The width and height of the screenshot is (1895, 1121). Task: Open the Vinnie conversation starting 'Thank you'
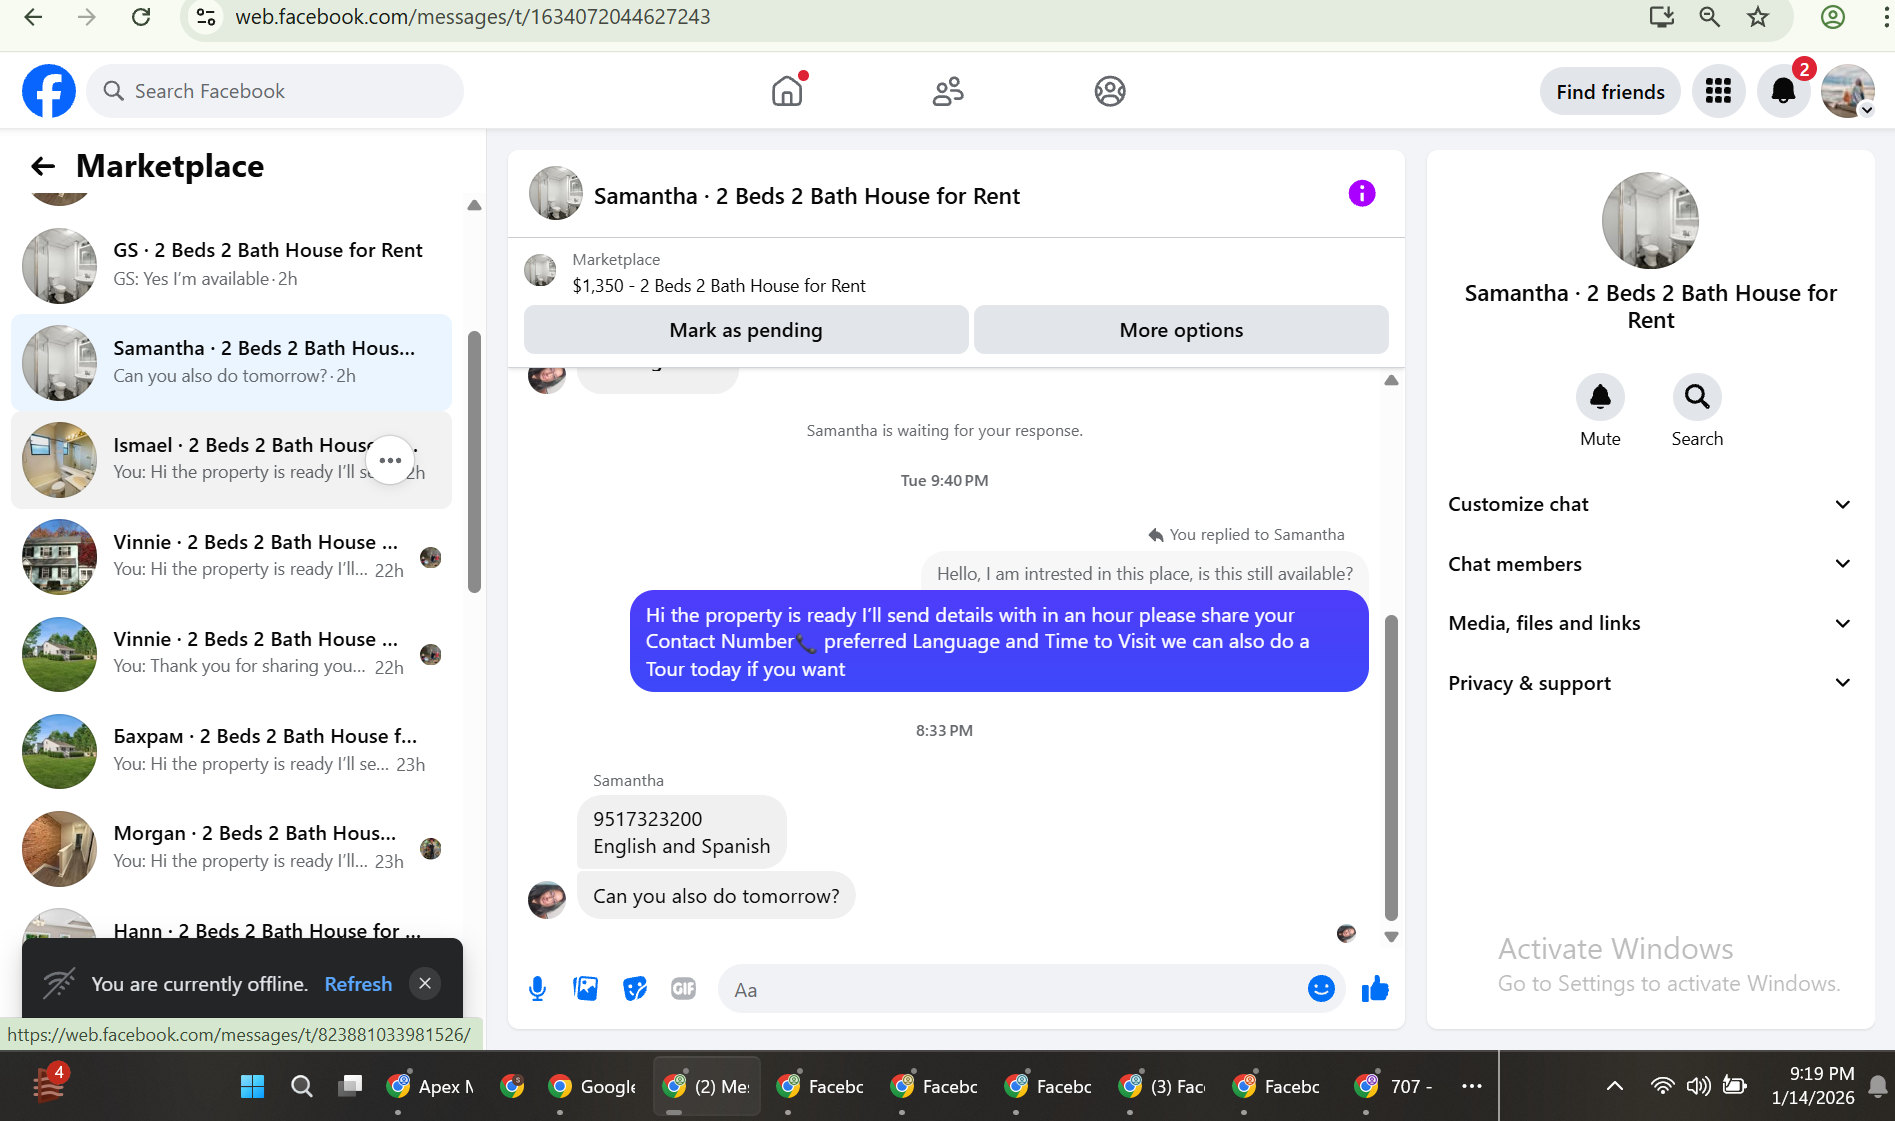231,653
